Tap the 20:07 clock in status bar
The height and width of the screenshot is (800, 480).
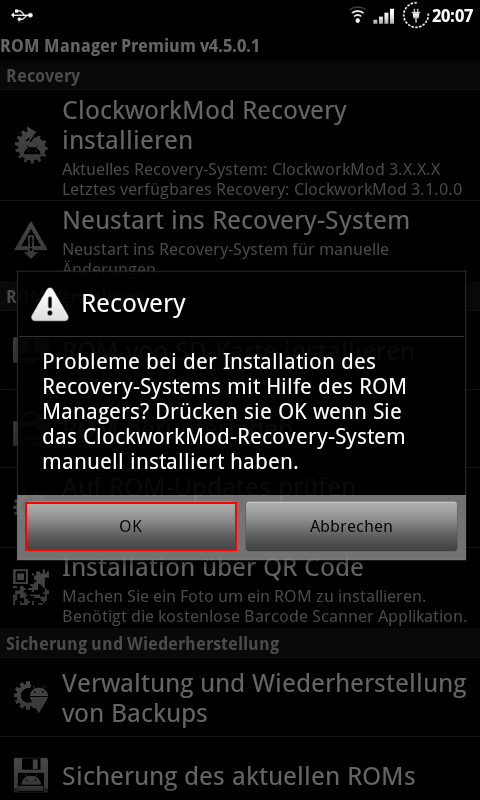point(452,16)
